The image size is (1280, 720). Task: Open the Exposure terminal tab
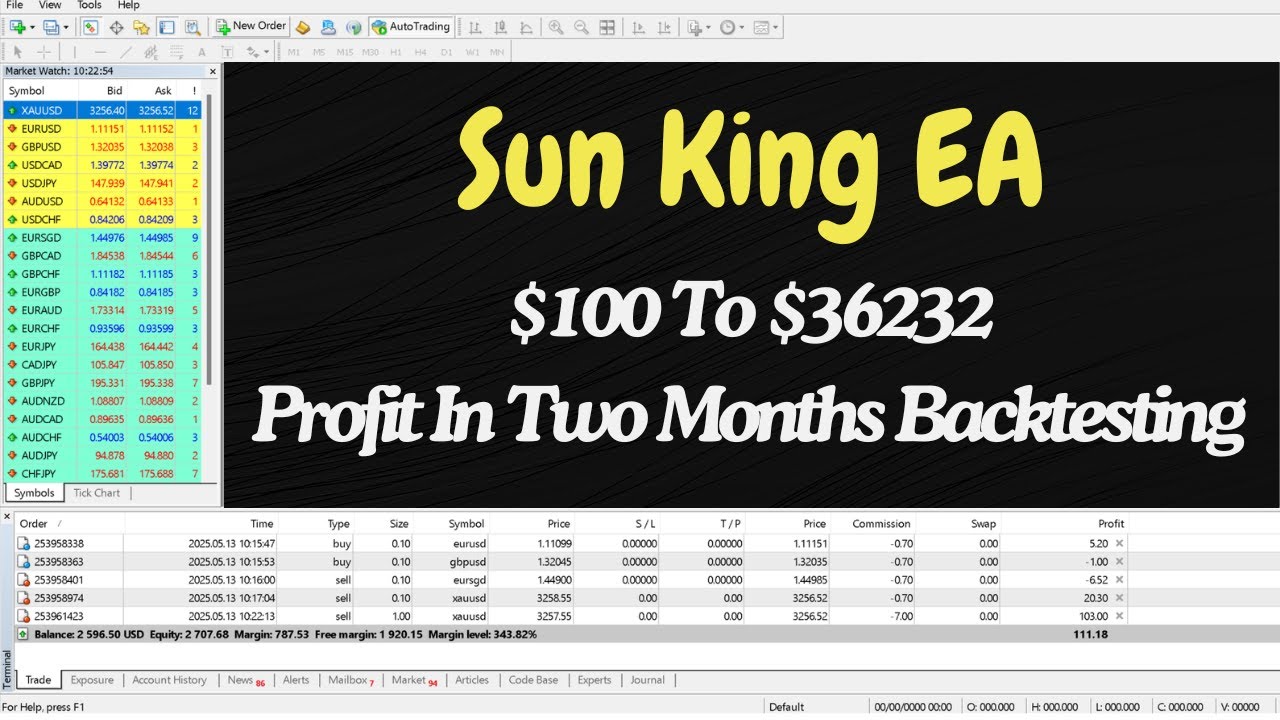[92, 680]
